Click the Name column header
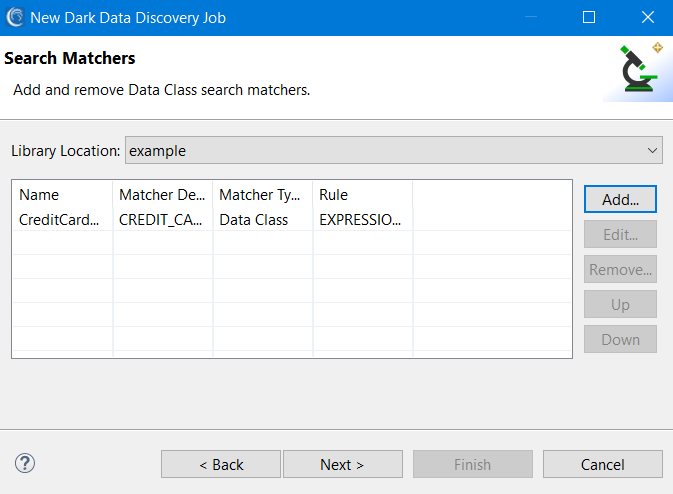The image size is (673, 494). point(62,195)
